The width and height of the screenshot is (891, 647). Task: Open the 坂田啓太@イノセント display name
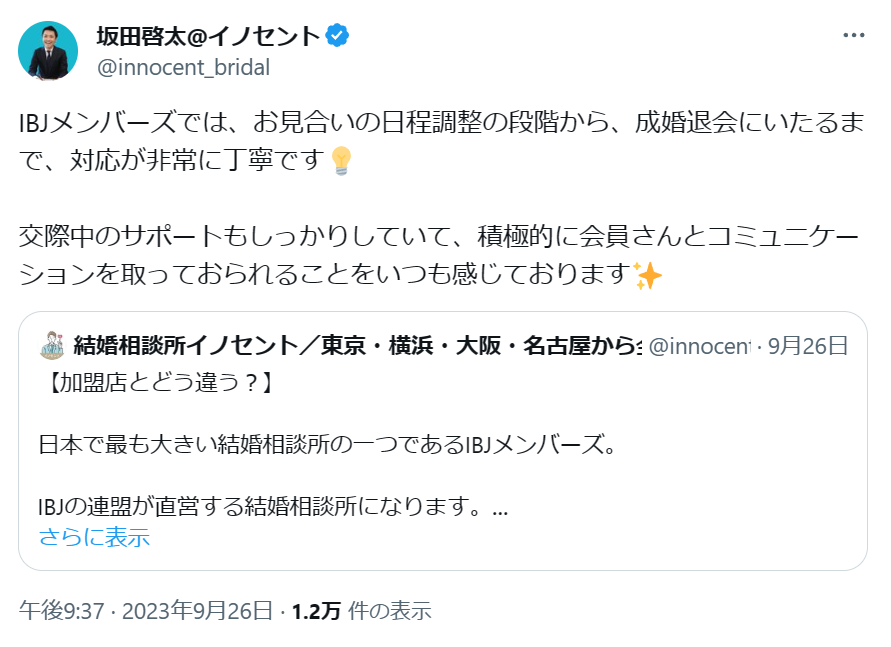tap(208, 37)
